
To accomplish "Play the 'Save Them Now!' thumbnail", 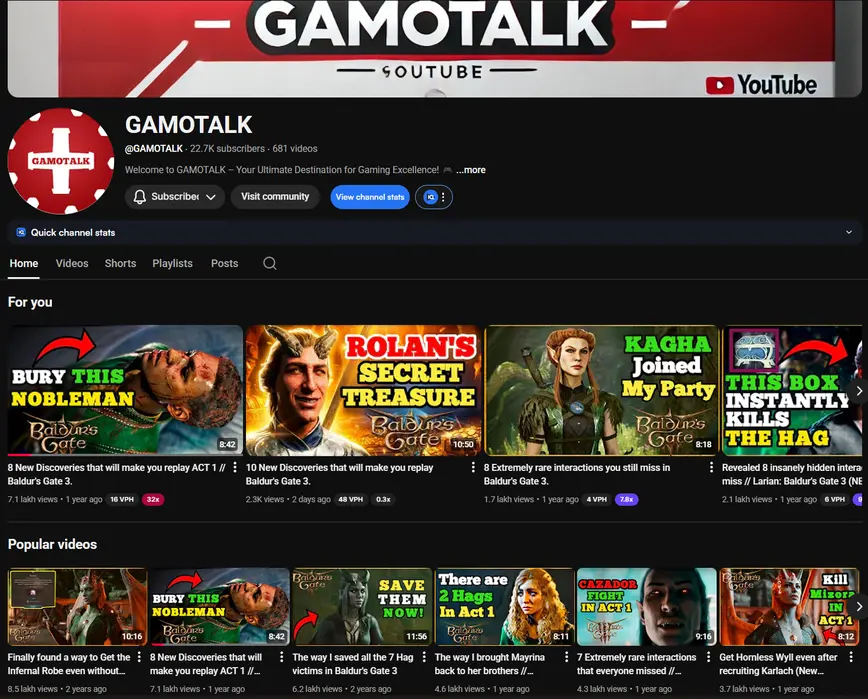I will coord(362,607).
